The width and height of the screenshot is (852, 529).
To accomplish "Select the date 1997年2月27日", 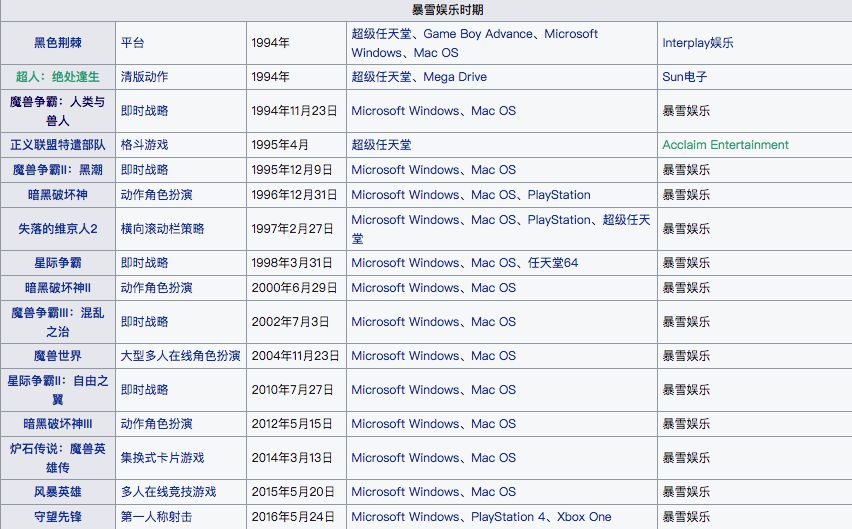I will click(292, 229).
